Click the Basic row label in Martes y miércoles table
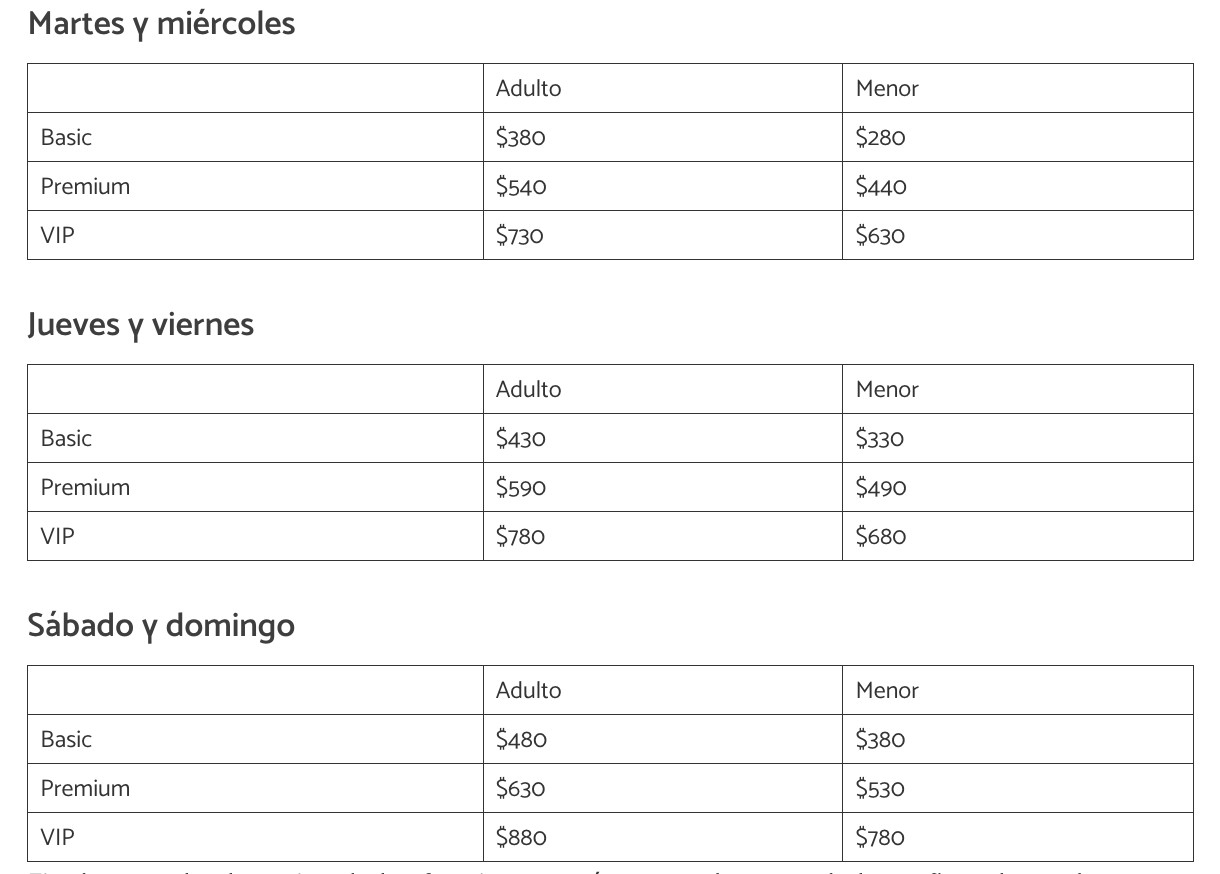Screen dimensions: 1220x874 [66, 138]
